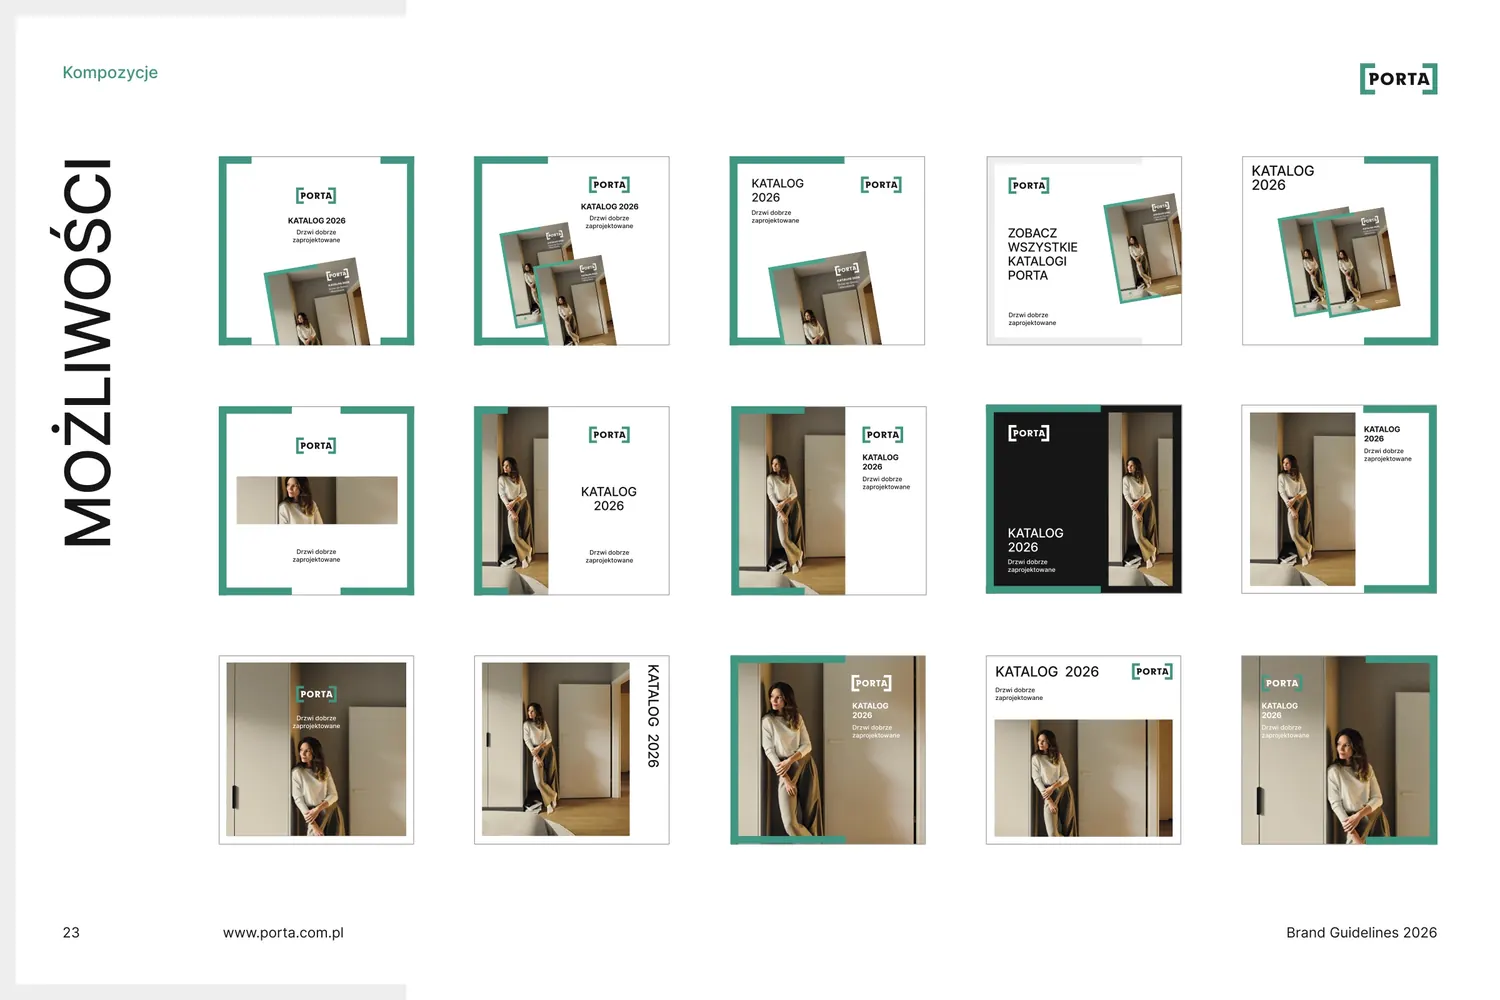Click the PORTA logo in the header
This screenshot has width=1500, height=1000.
(1398, 79)
